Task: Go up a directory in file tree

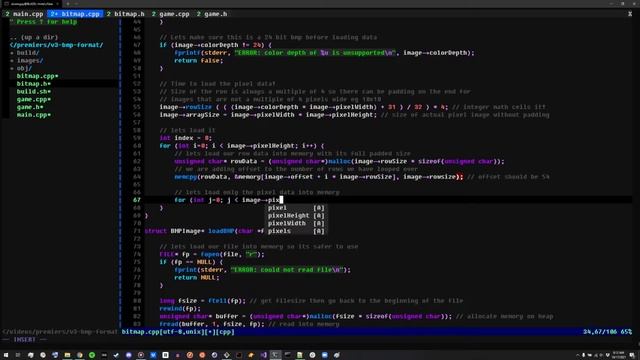Action: click(34, 37)
